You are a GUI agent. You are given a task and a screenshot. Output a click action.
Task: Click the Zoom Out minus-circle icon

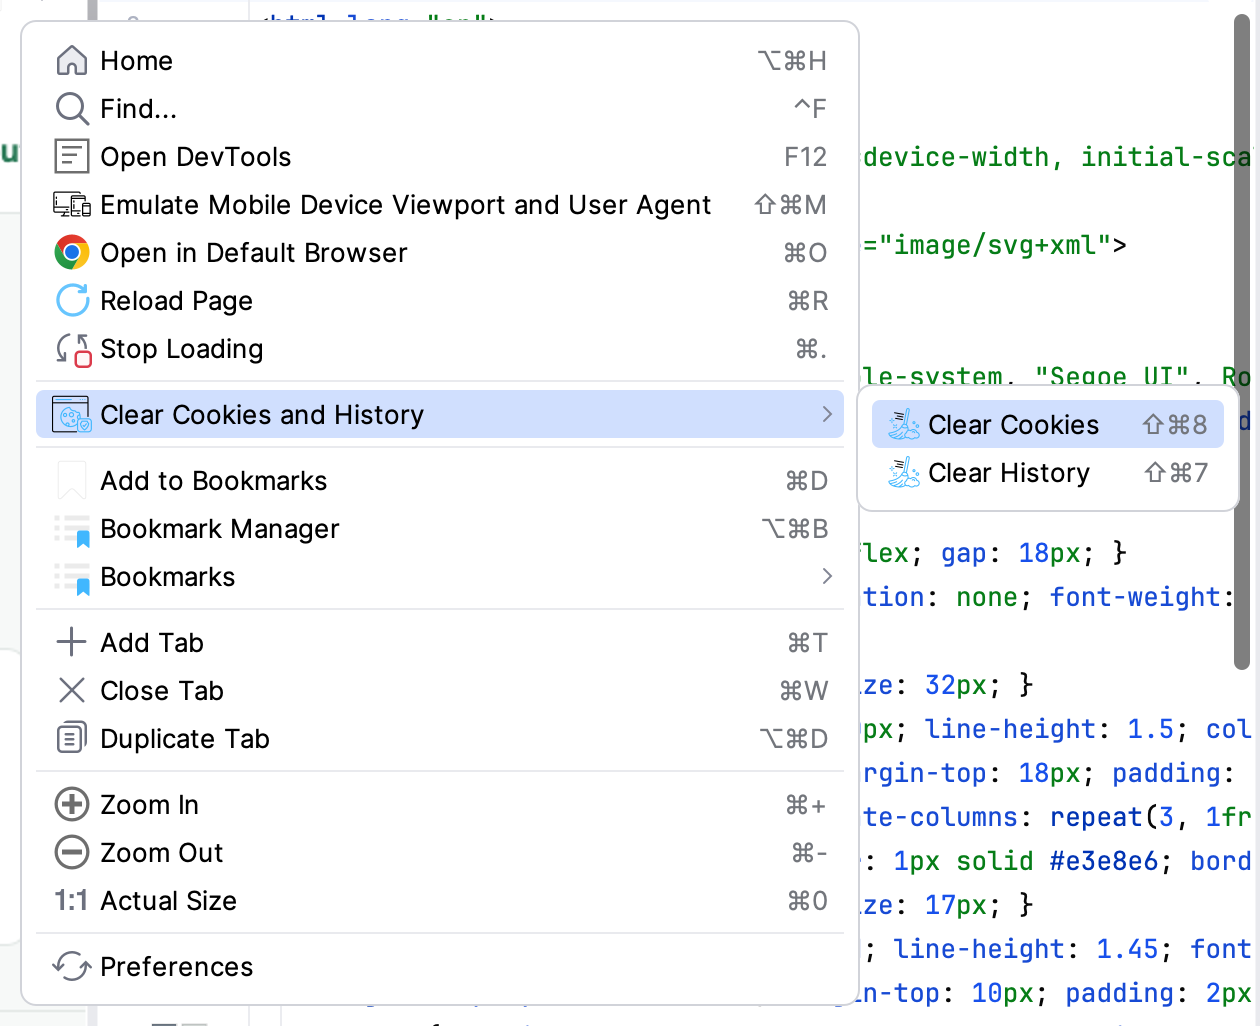pos(72,853)
